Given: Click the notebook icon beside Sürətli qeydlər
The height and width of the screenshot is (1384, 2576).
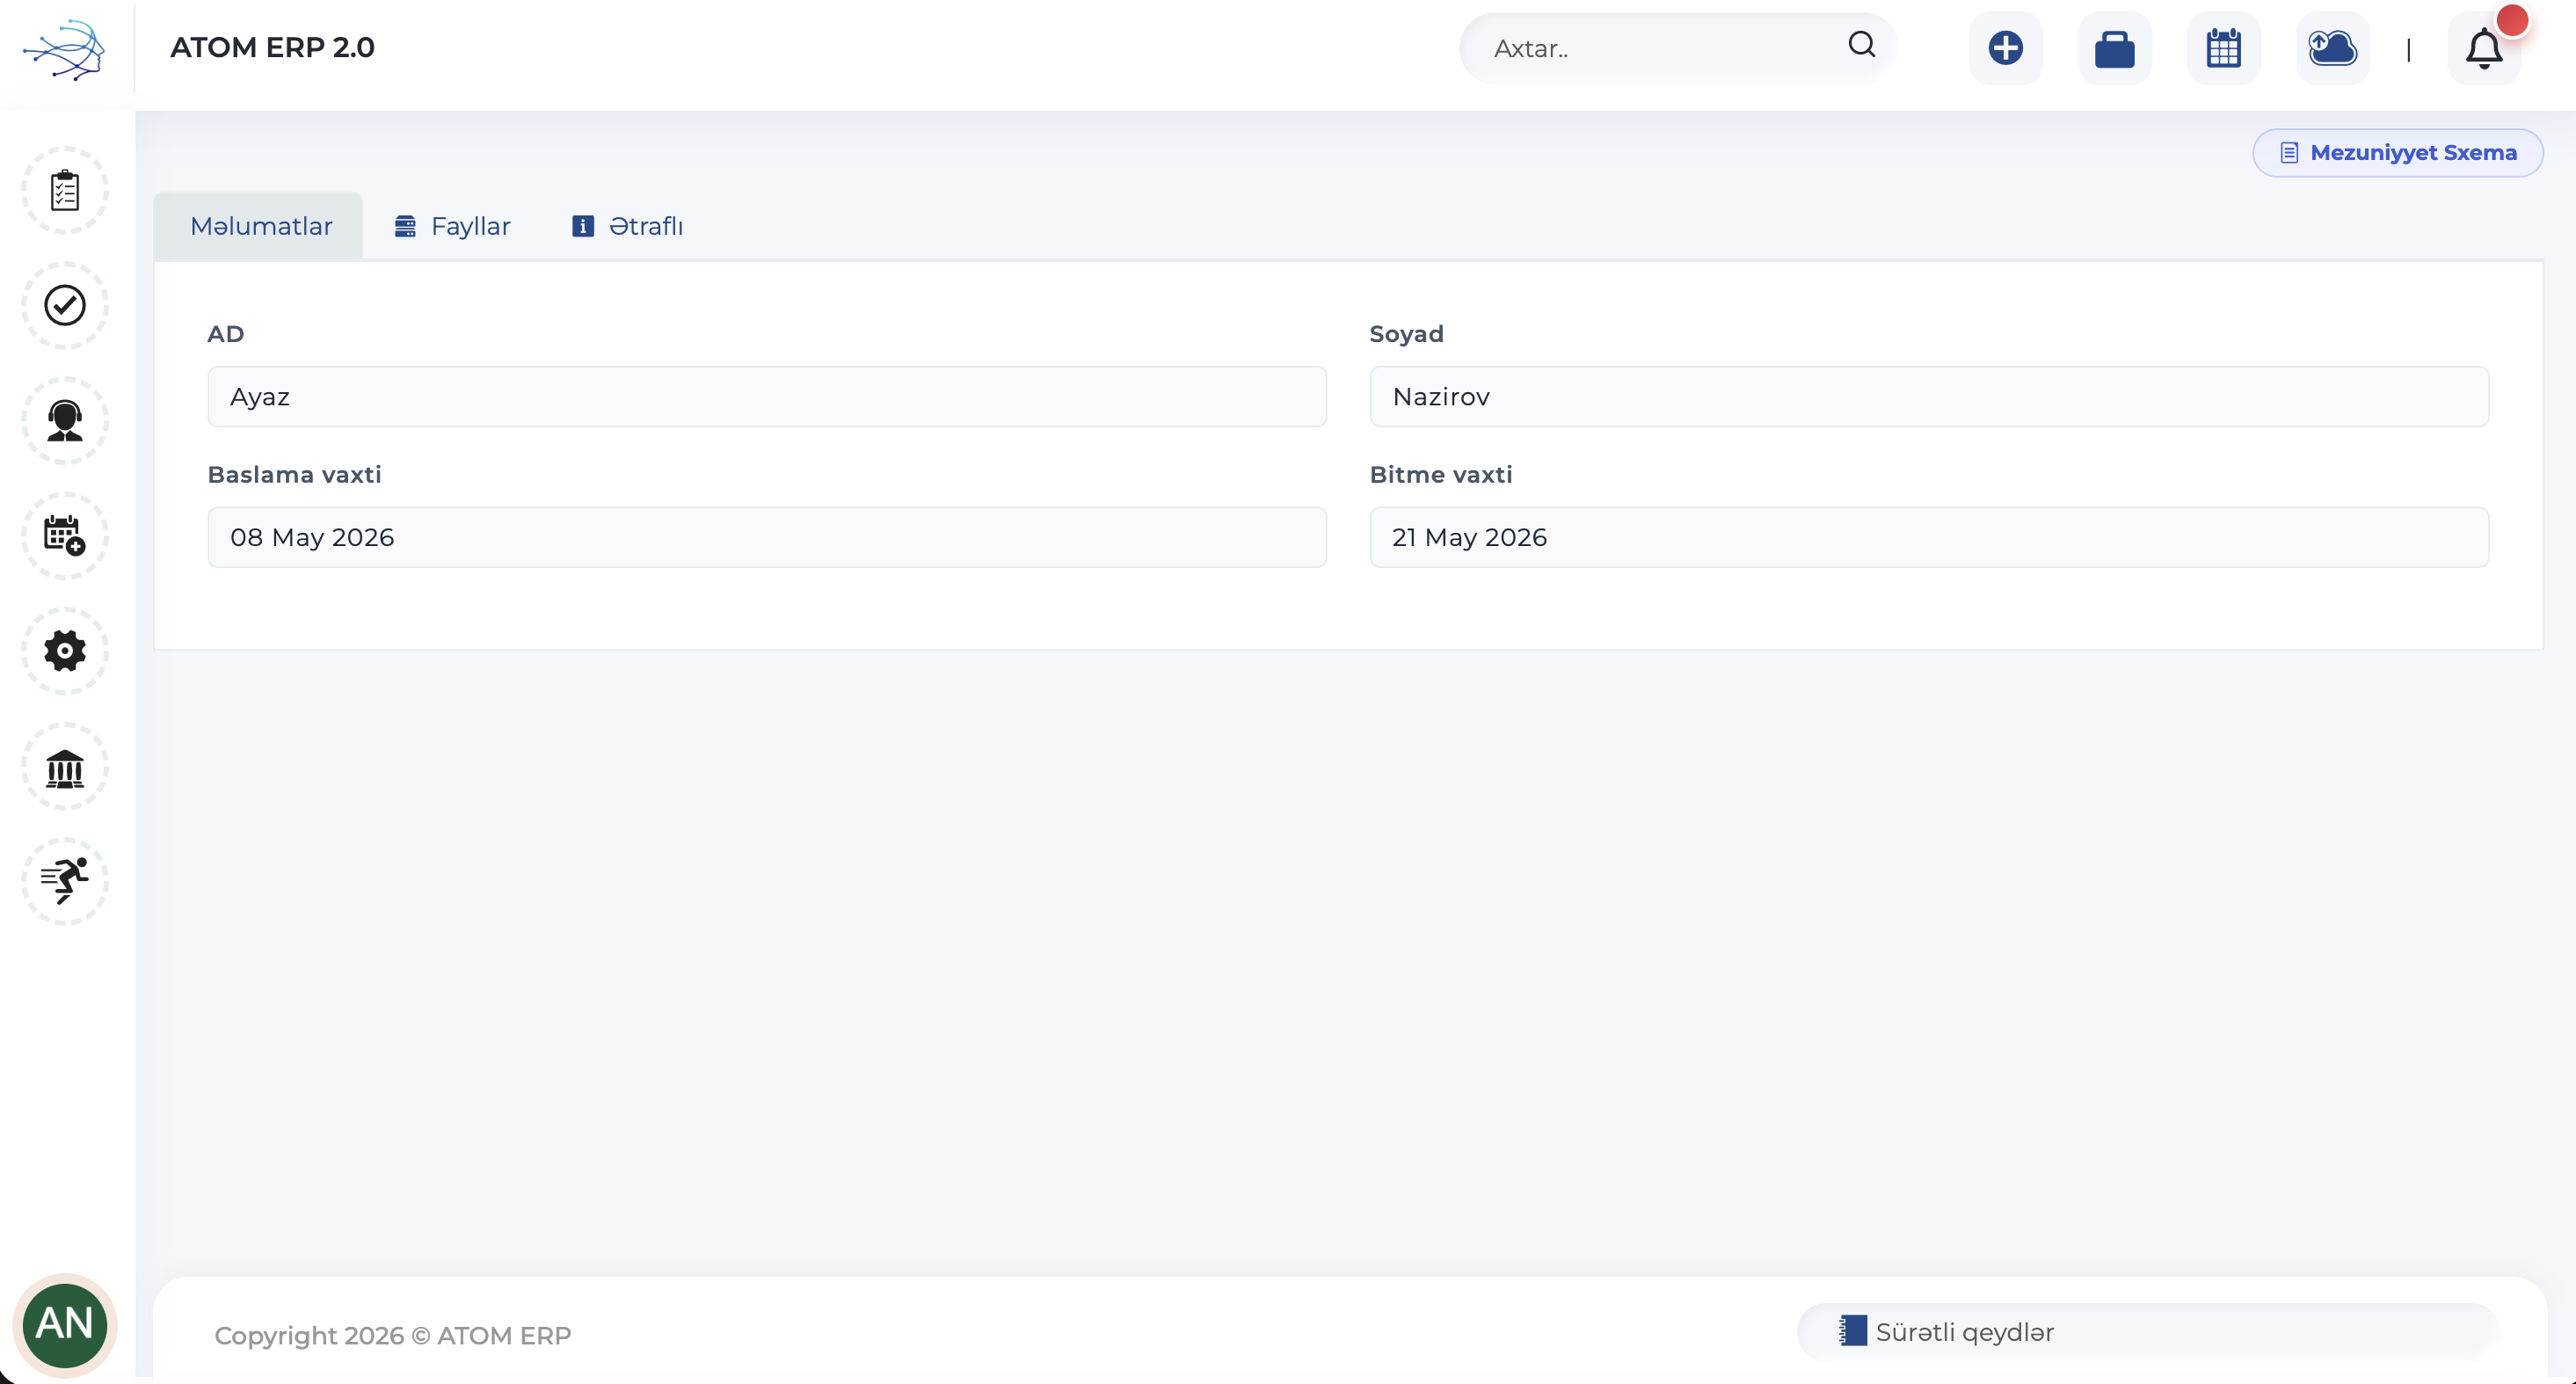Looking at the screenshot, I should [1853, 1331].
